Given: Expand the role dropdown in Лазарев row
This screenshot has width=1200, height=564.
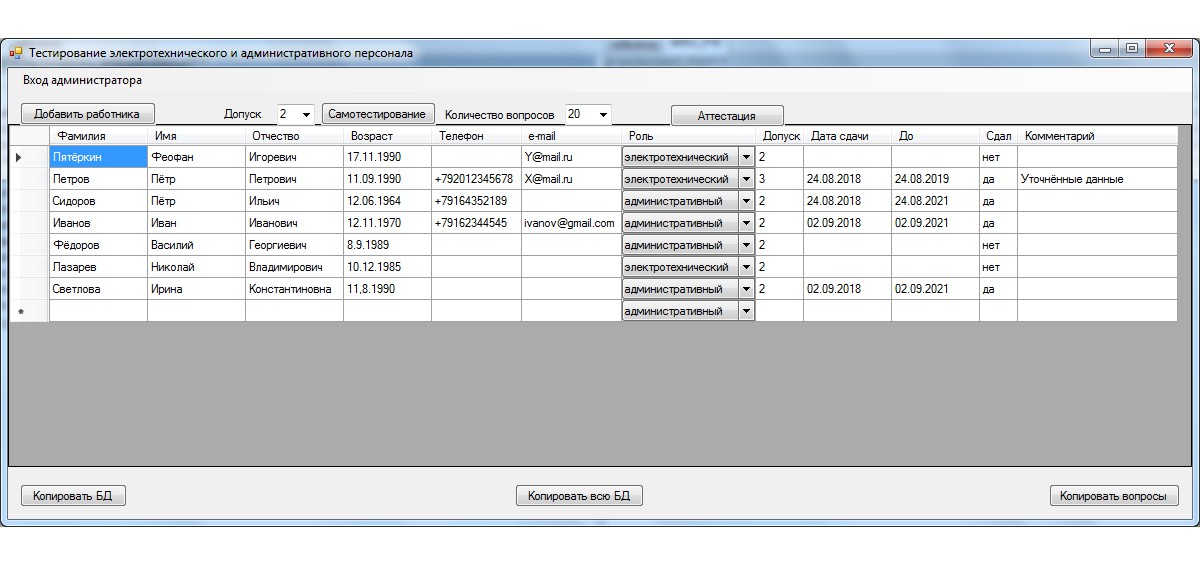Looking at the screenshot, I should click(746, 267).
